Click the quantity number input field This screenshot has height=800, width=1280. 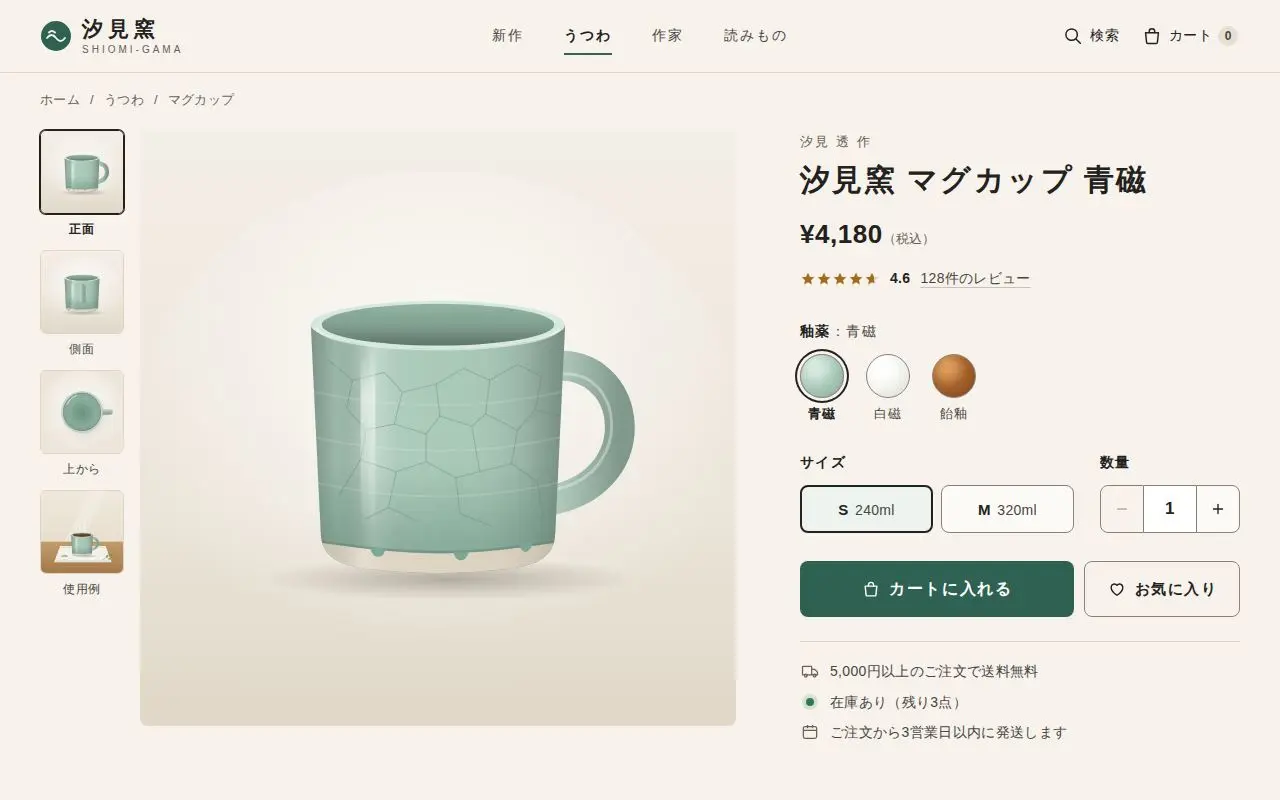1170,509
